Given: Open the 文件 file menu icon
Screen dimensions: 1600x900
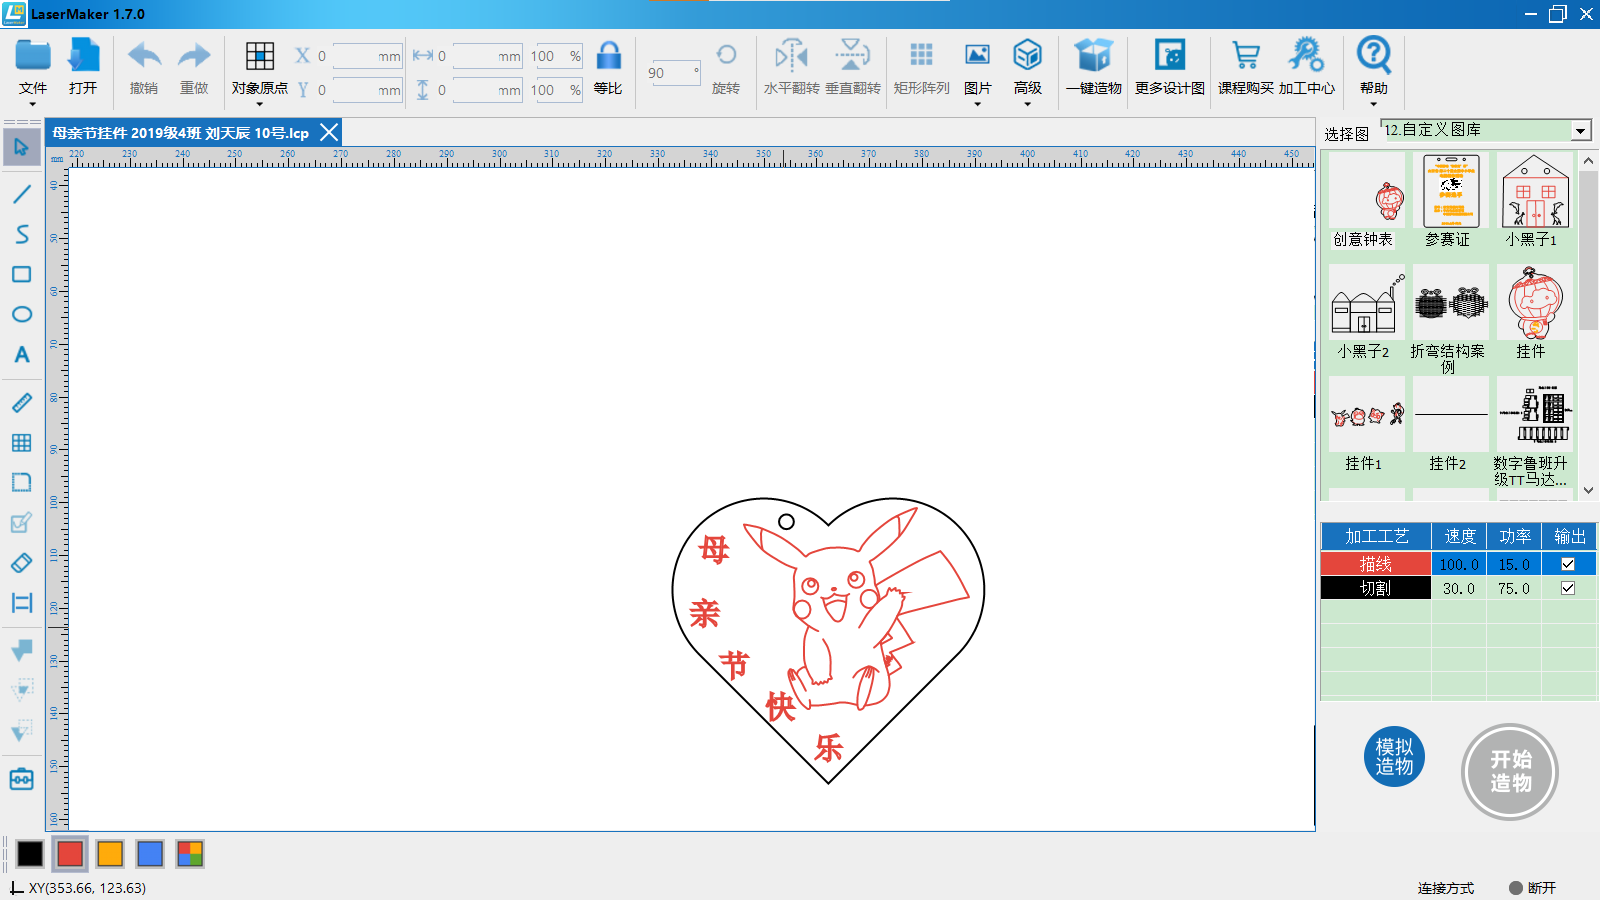Looking at the screenshot, I should 33,55.
